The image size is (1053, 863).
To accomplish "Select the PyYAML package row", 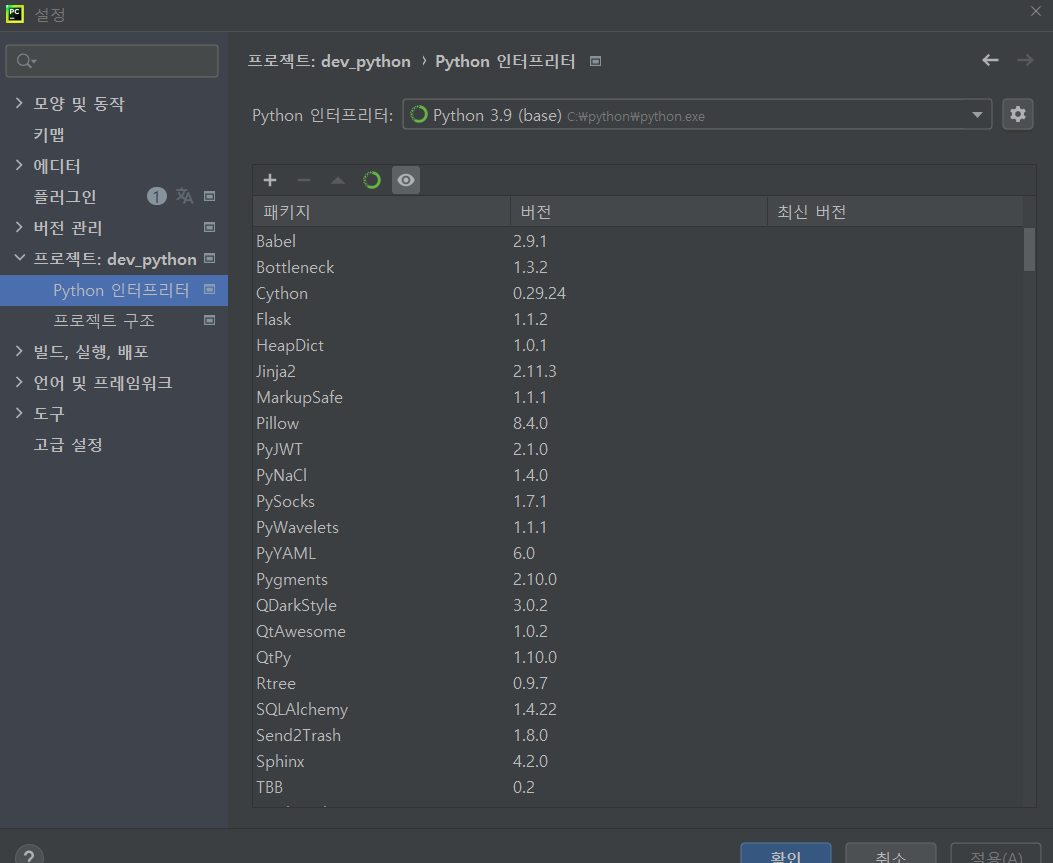I will tap(638, 553).
